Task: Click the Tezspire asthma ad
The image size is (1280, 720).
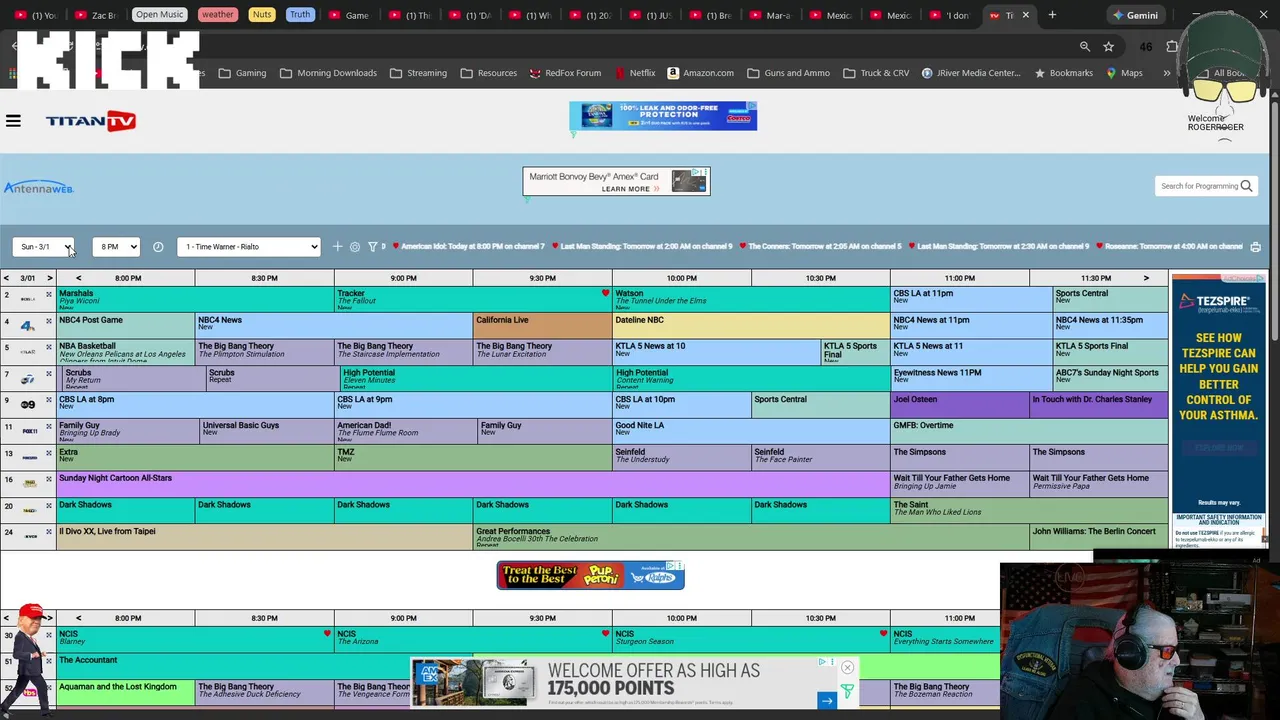Action: (x=1218, y=412)
